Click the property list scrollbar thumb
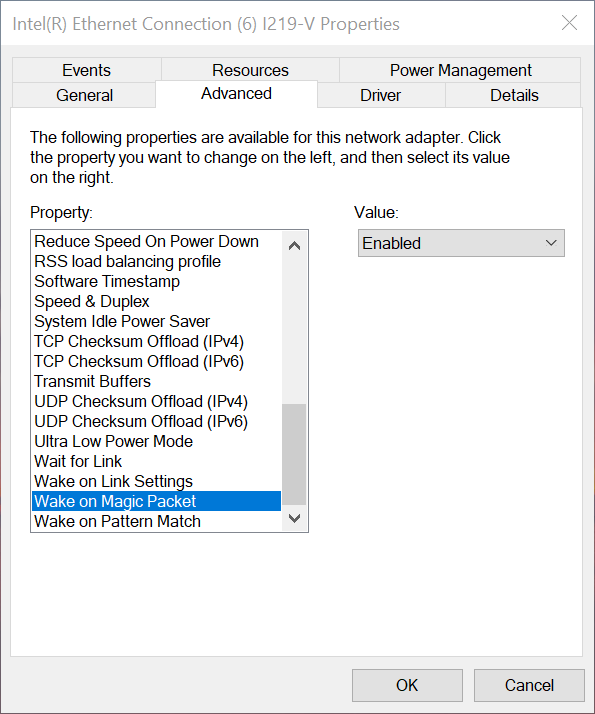Image resolution: width=595 pixels, height=714 pixels. [294, 454]
